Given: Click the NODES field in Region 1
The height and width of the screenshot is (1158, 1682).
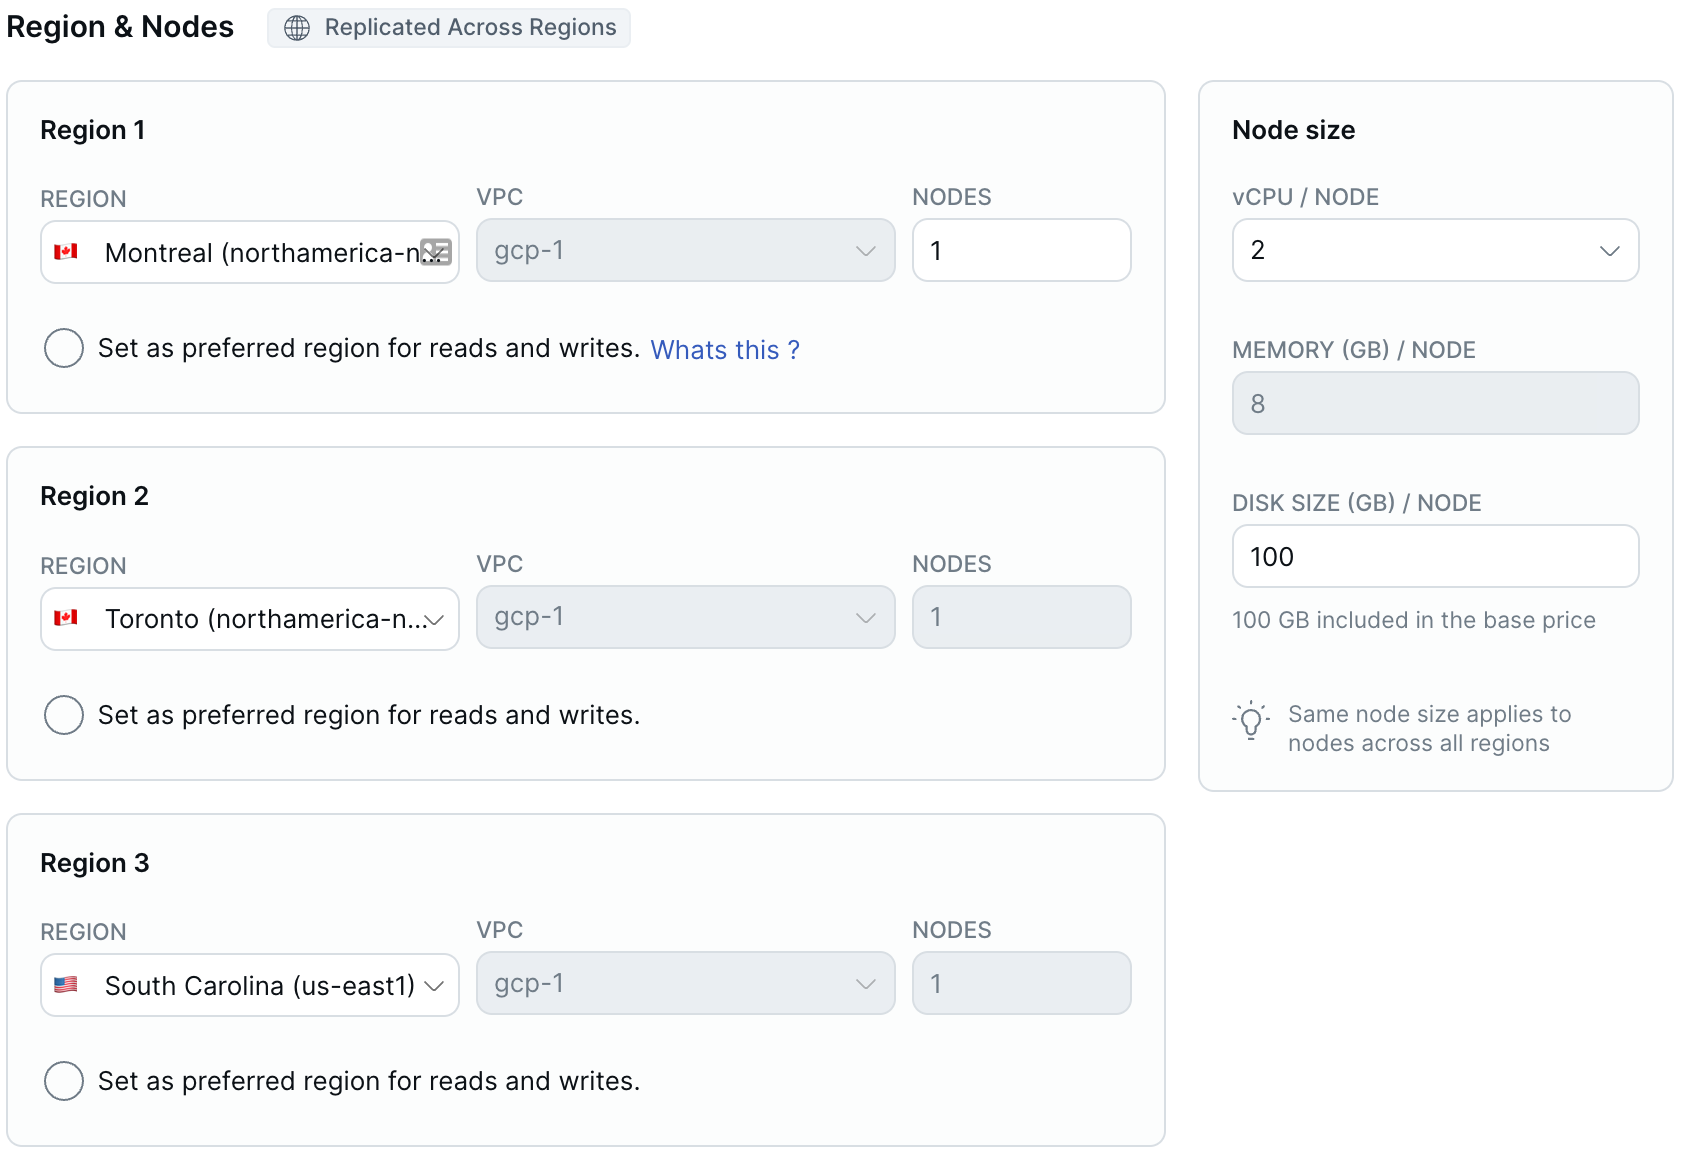Looking at the screenshot, I should 1020,250.
